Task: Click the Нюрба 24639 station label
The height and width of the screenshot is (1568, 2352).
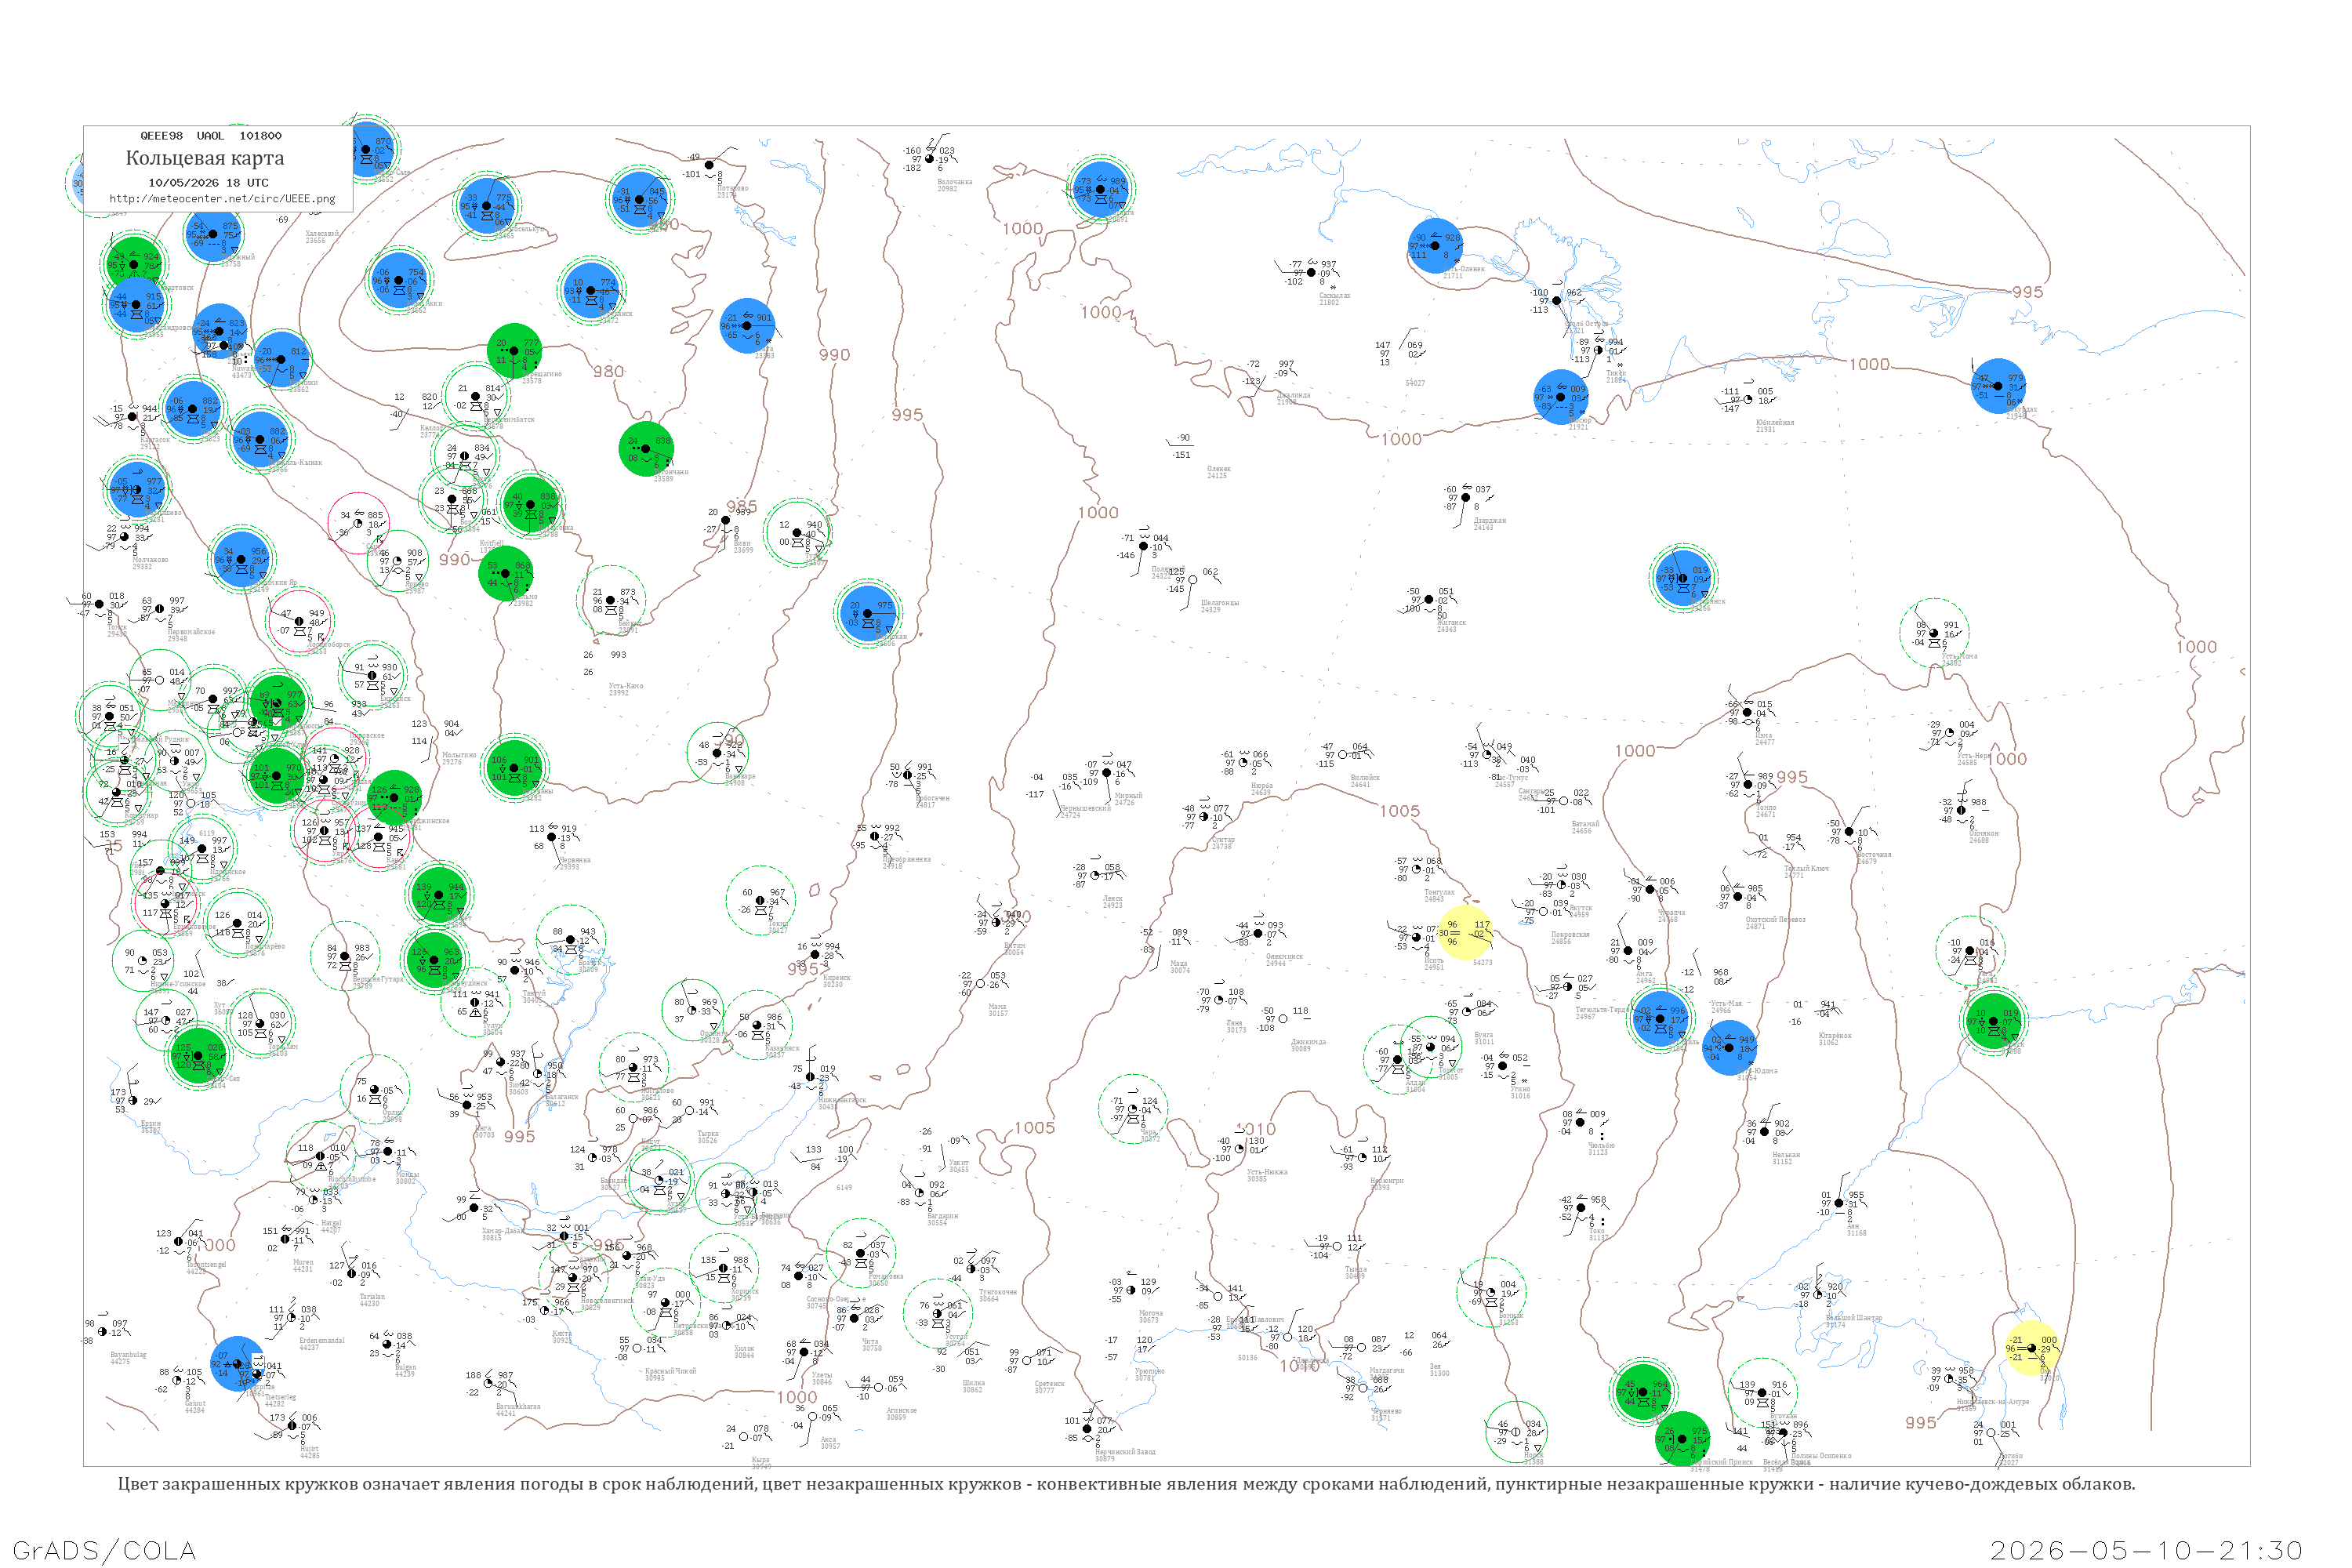Action: [1261, 789]
